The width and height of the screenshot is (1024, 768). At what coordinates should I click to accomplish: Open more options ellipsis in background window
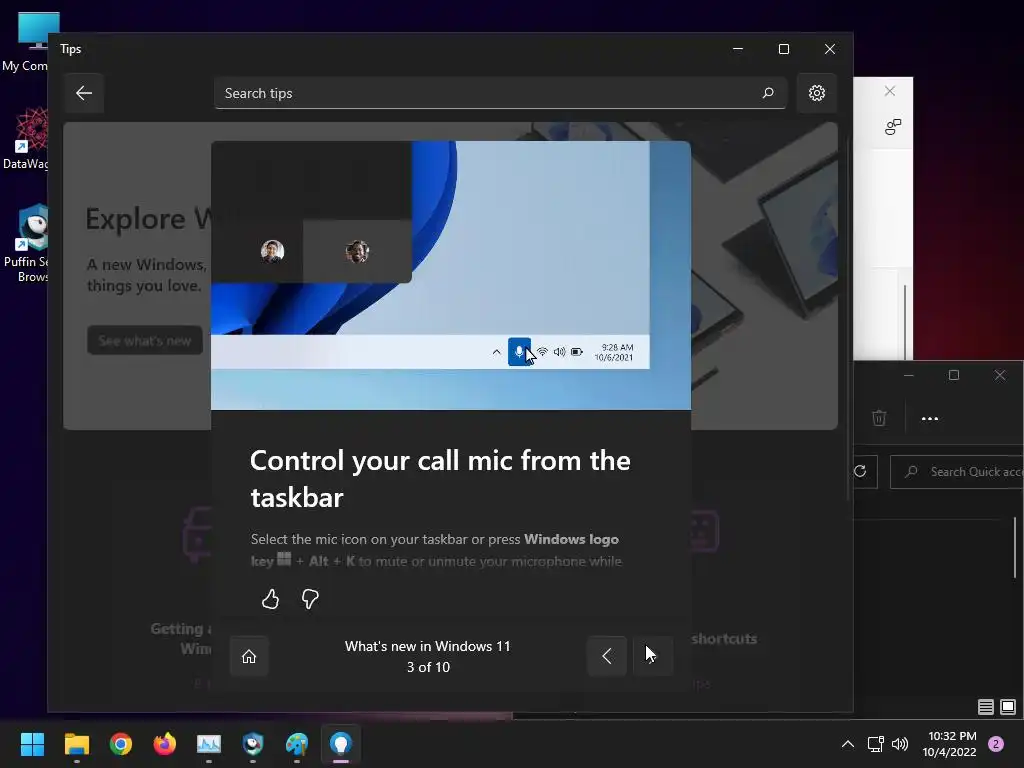click(x=929, y=419)
